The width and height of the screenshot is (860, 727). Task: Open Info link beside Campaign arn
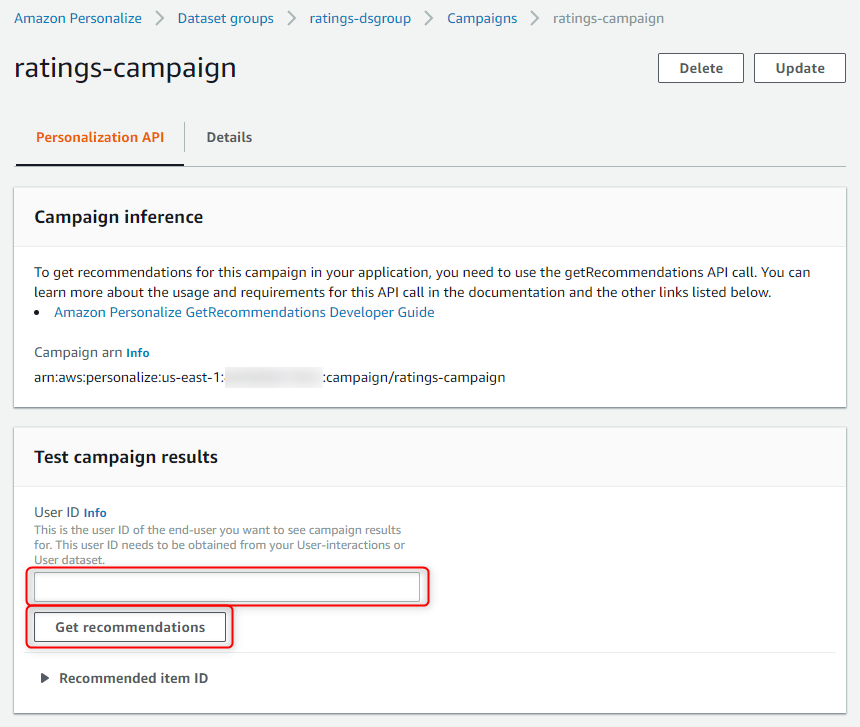coord(138,353)
